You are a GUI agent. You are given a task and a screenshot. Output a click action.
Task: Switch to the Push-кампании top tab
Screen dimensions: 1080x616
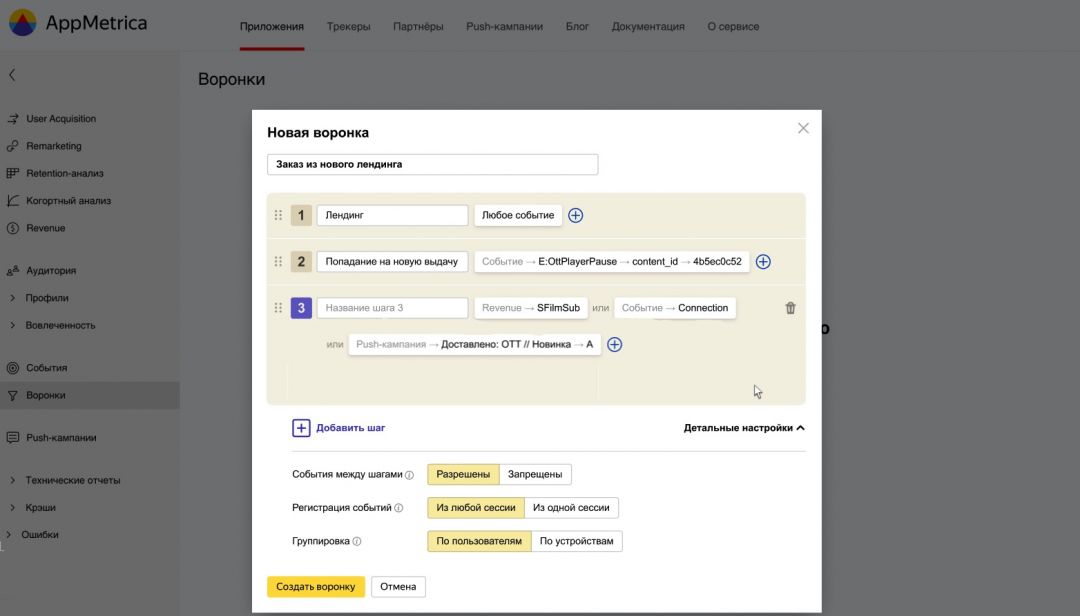click(x=504, y=27)
